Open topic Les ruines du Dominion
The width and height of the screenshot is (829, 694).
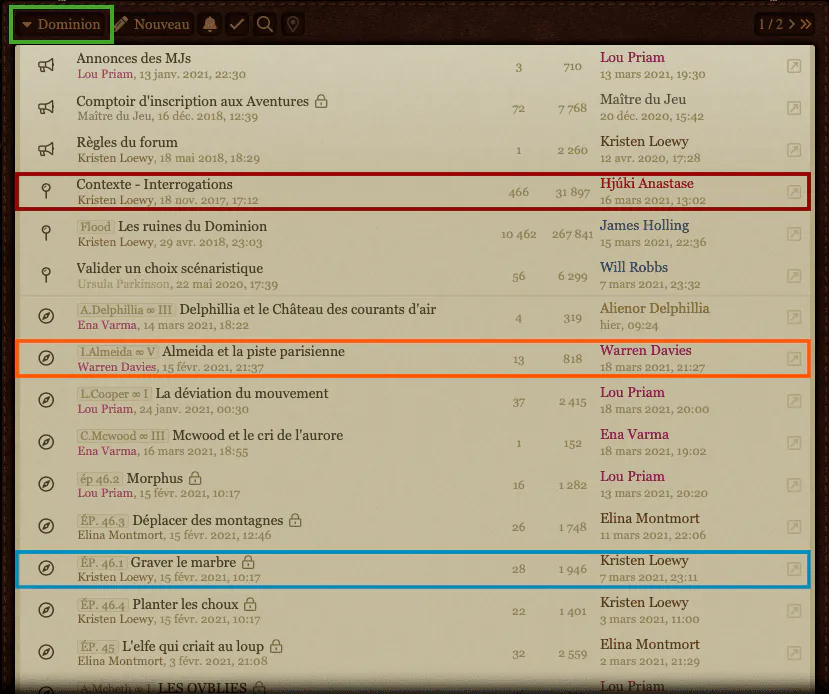tap(192, 226)
